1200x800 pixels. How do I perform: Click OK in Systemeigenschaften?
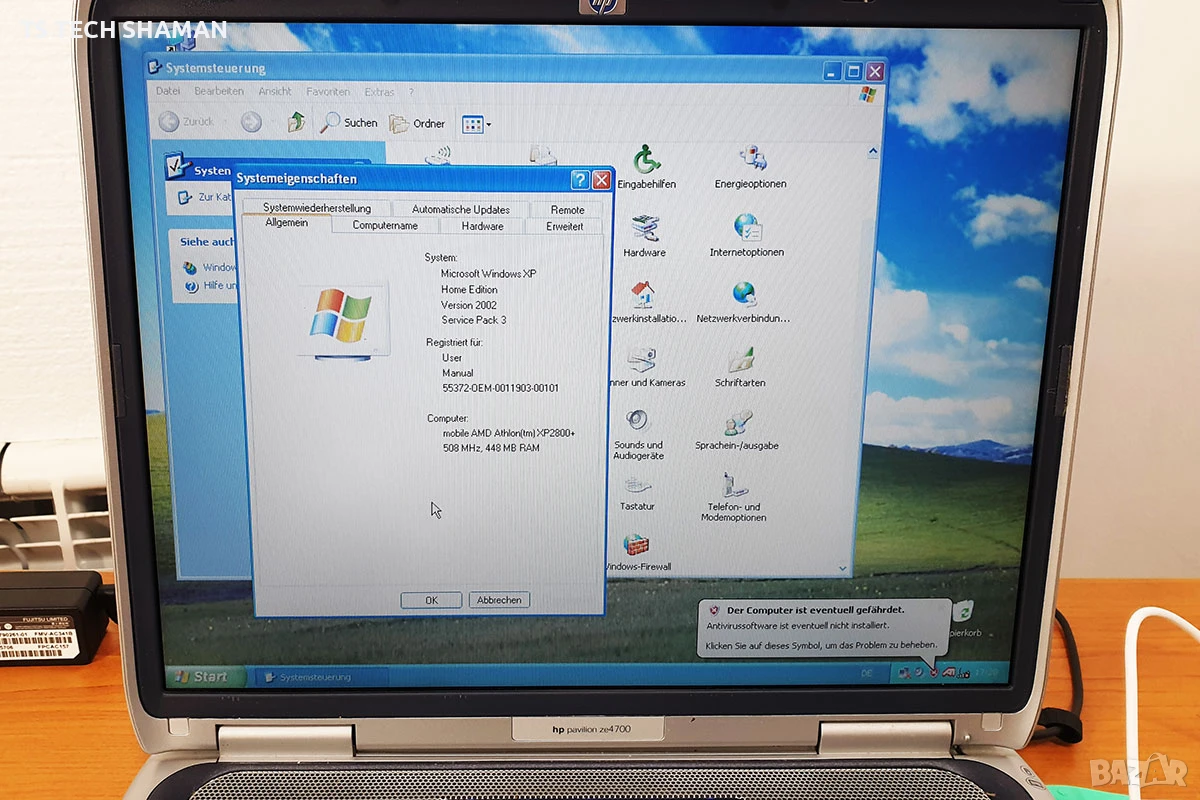point(431,600)
